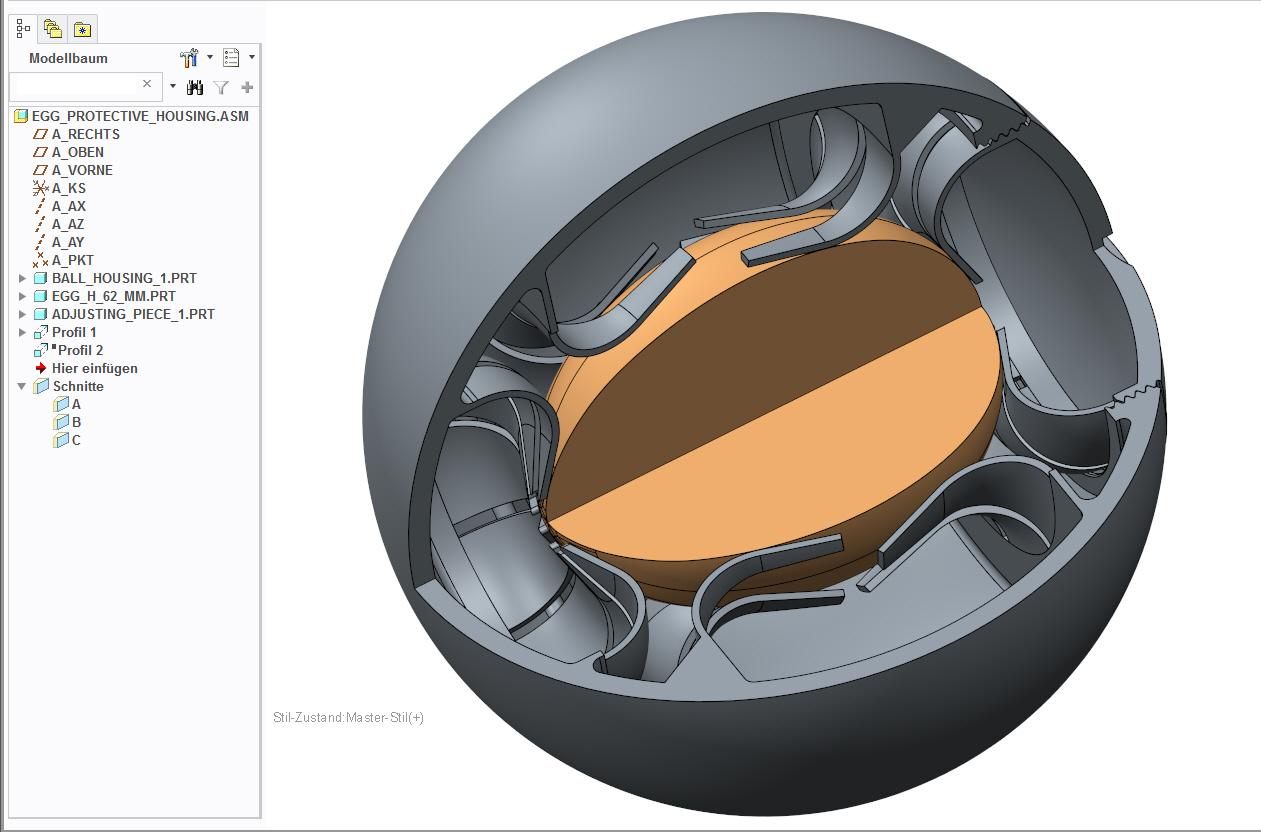Screen dimensions: 1261x832
Task: Select axis A_AY
Action: click(x=68, y=242)
